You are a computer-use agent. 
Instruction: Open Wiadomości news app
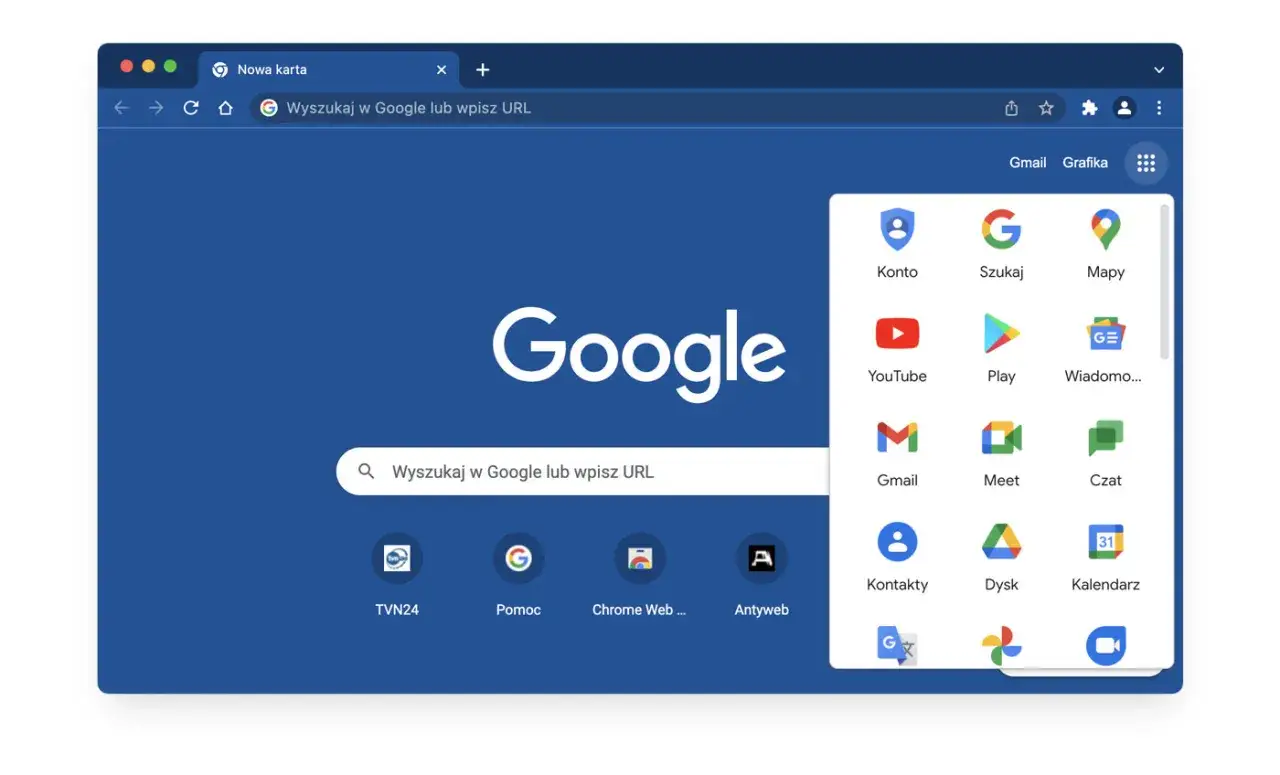click(1105, 348)
